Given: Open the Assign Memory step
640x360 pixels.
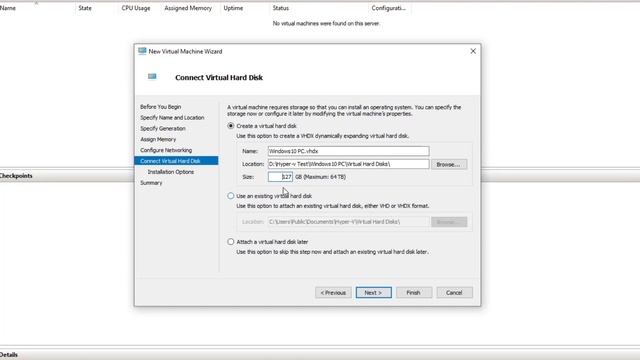Looking at the screenshot, I should (158, 140).
